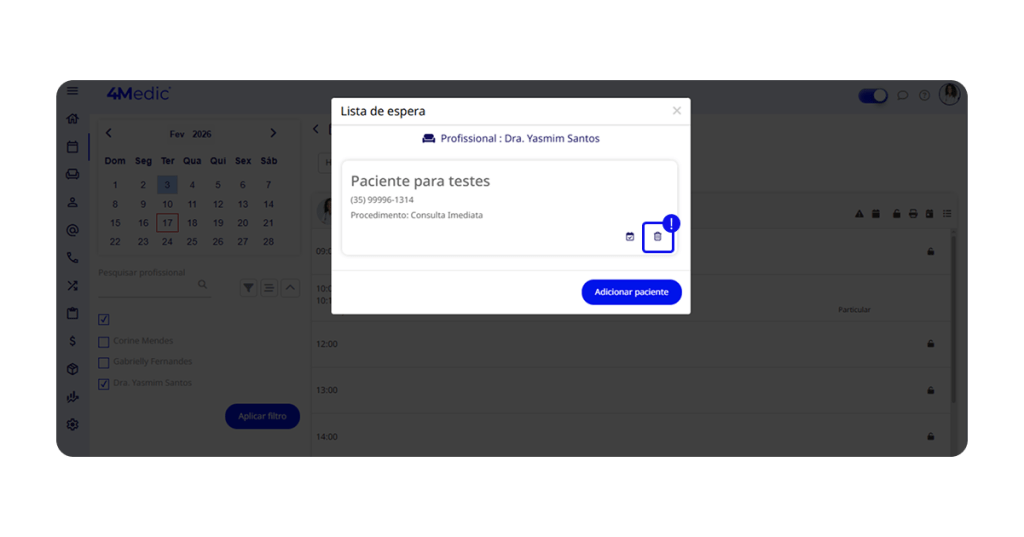Go to next month in calendar
This screenshot has width=1024, height=537.
coord(273,133)
